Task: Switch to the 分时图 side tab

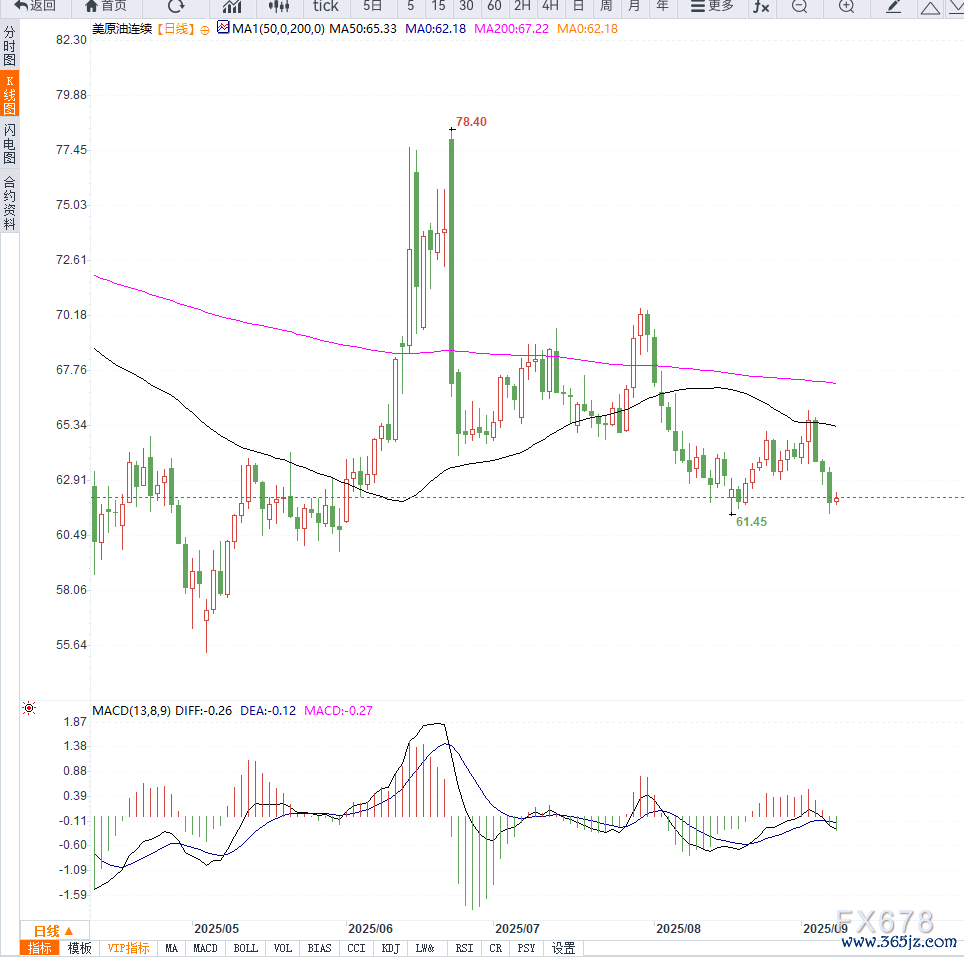Action: [10, 46]
